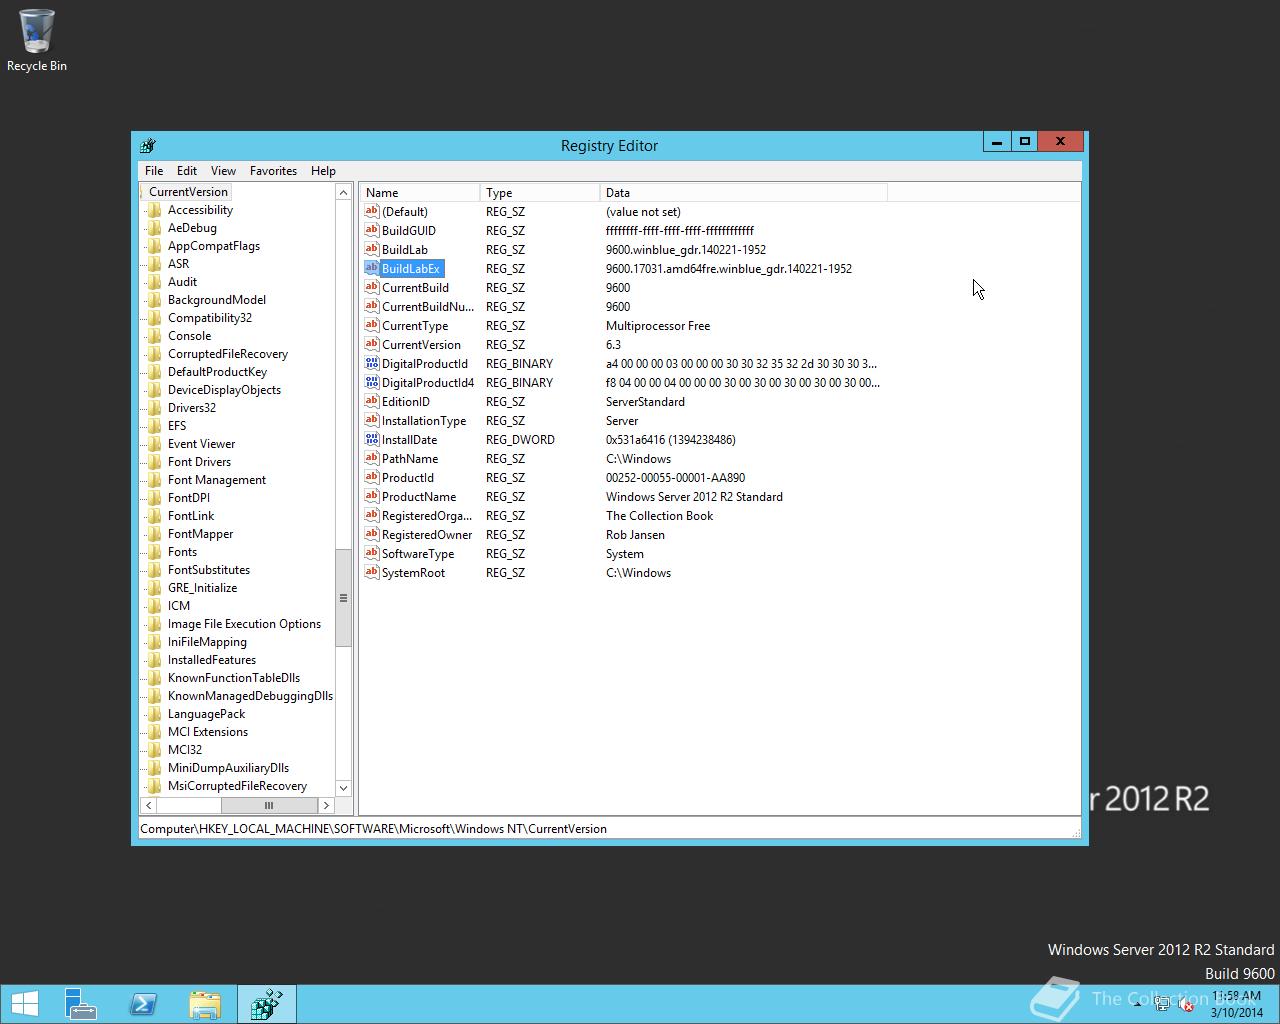Select the KnownManagedDebuggingDlls key
The height and width of the screenshot is (1024, 1280).
[x=250, y=696]
